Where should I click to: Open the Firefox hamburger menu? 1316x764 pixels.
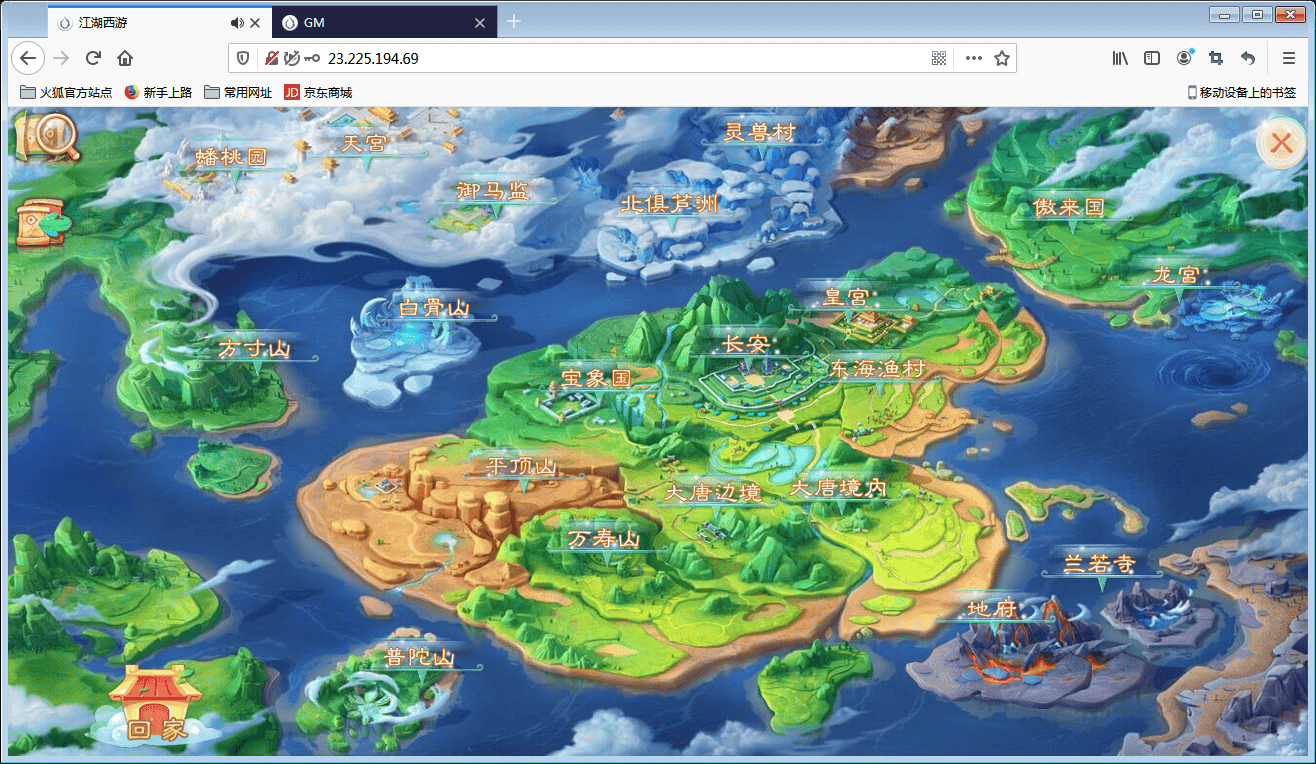(1289, 58)
